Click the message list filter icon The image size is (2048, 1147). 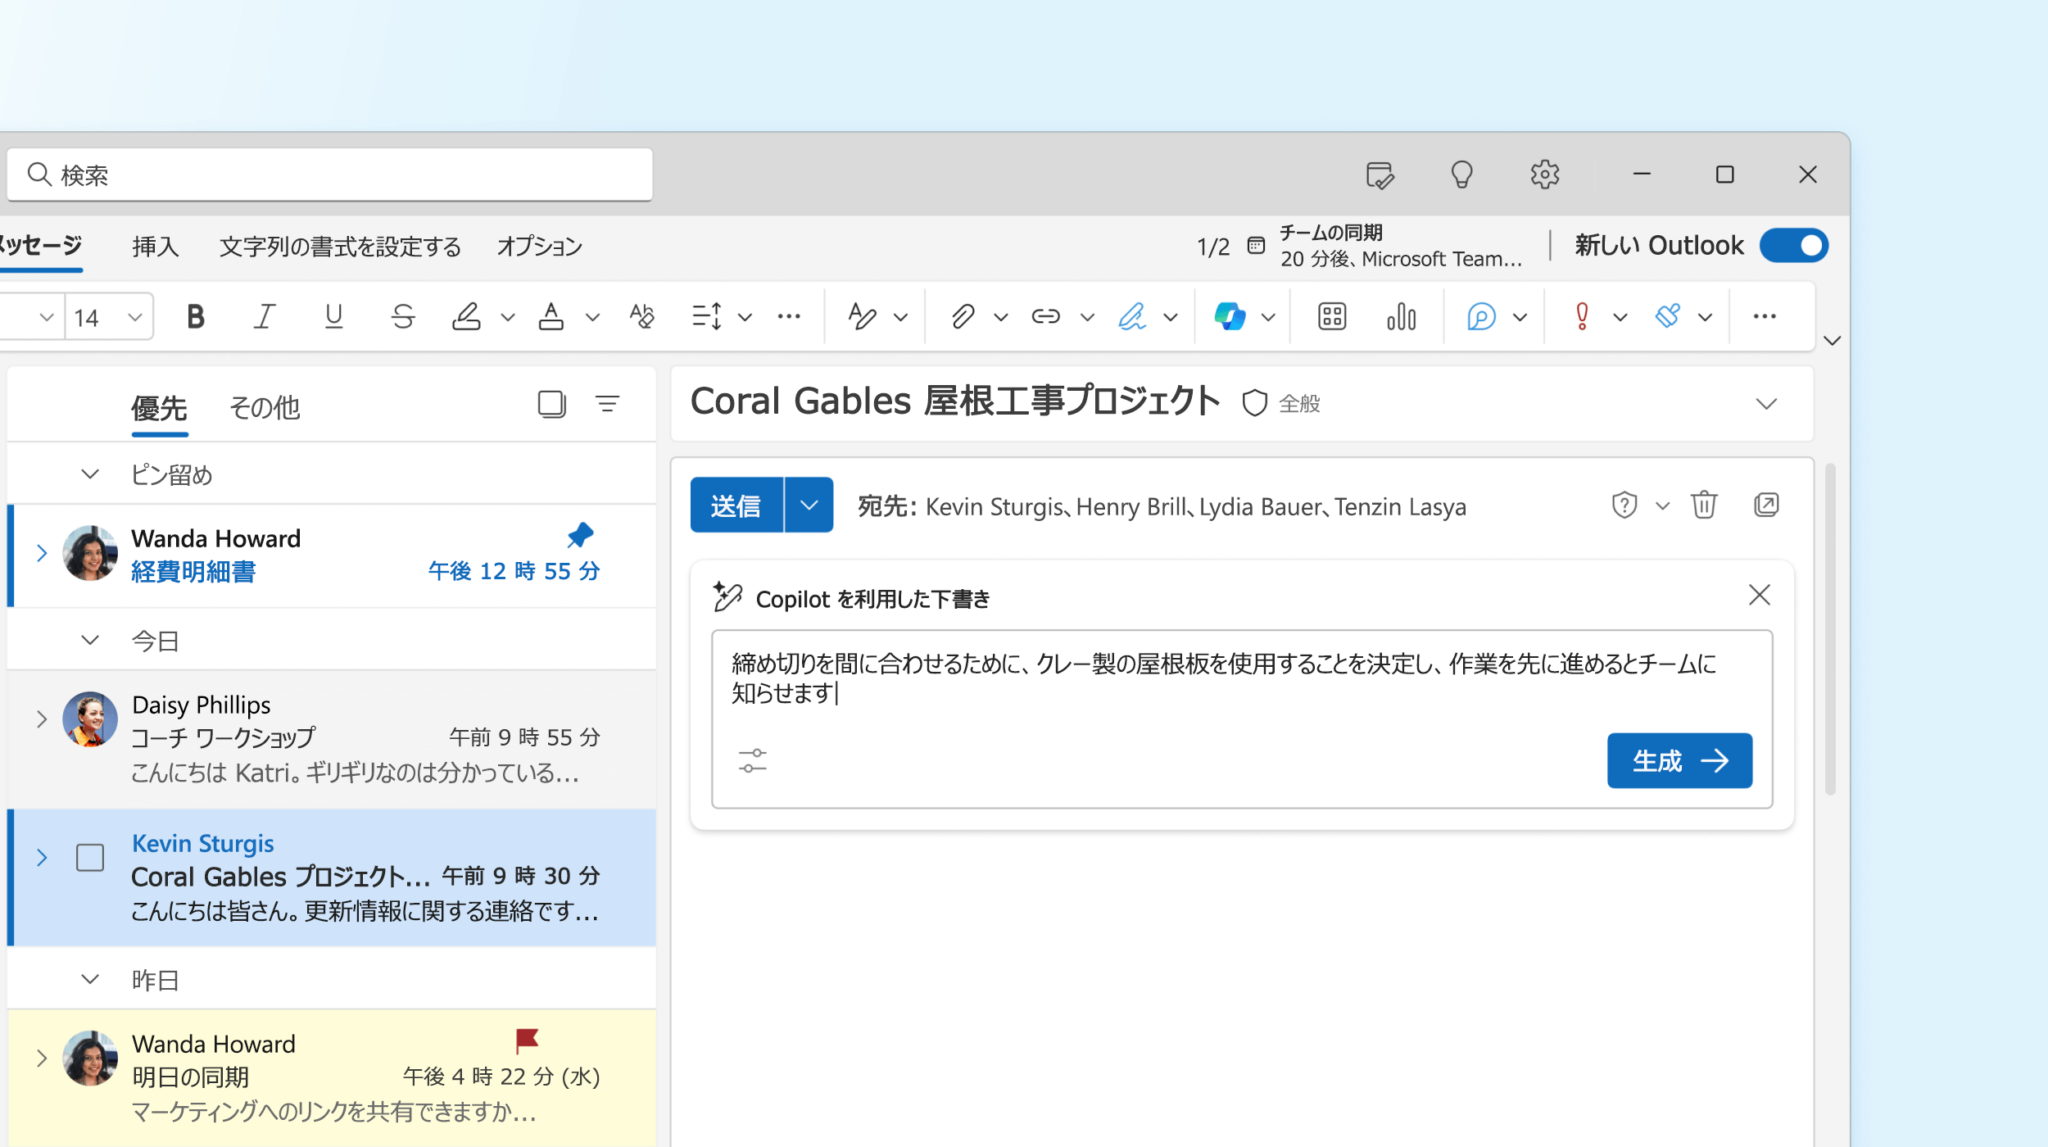pos(608,404)
